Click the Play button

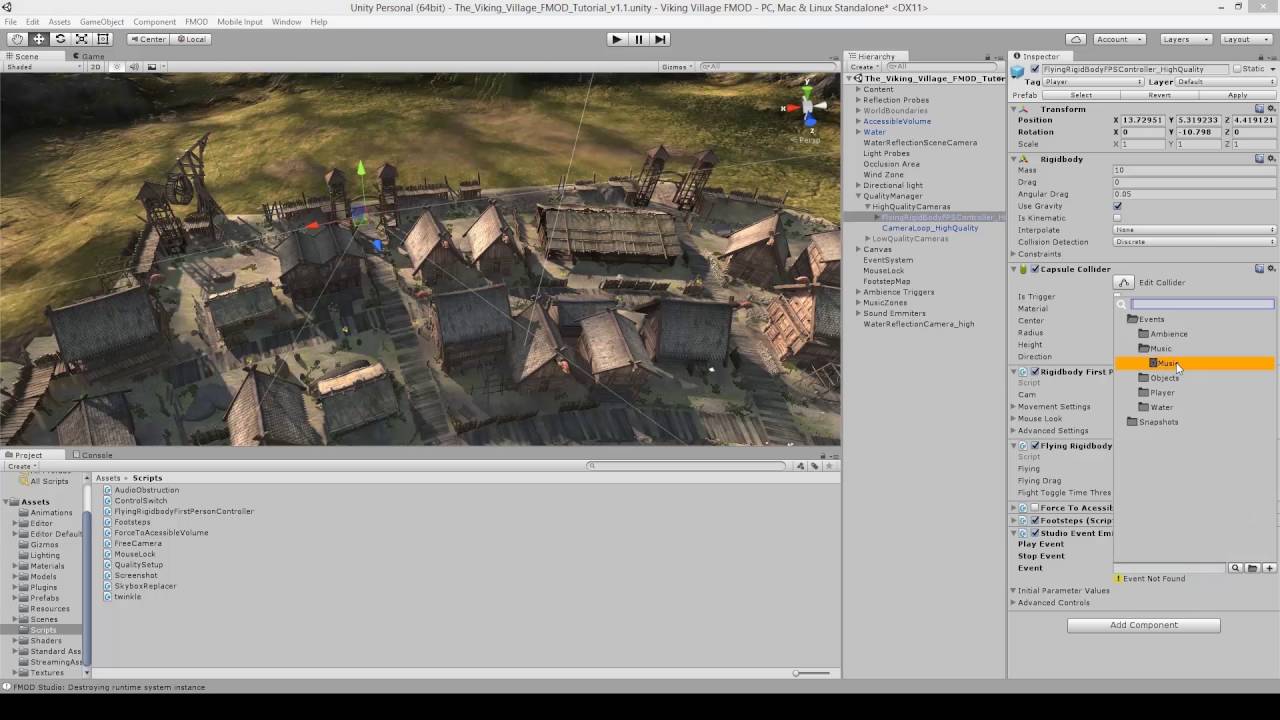point(617,39)
